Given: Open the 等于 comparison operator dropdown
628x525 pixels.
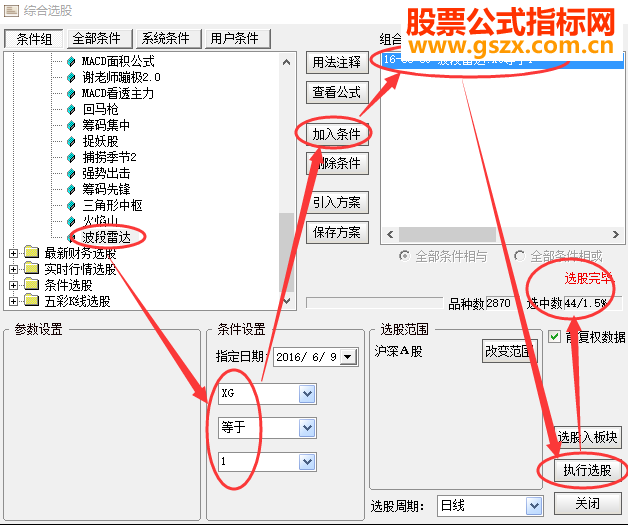Looking at the screenshot, I should coord(307,428).
